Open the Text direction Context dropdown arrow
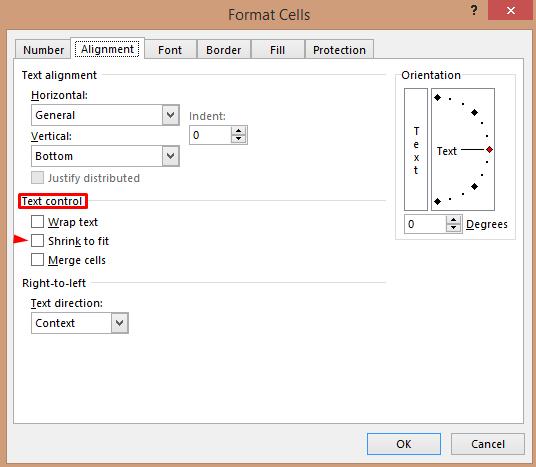The height and width of the screenshot is (467, 536). (120, 323)
